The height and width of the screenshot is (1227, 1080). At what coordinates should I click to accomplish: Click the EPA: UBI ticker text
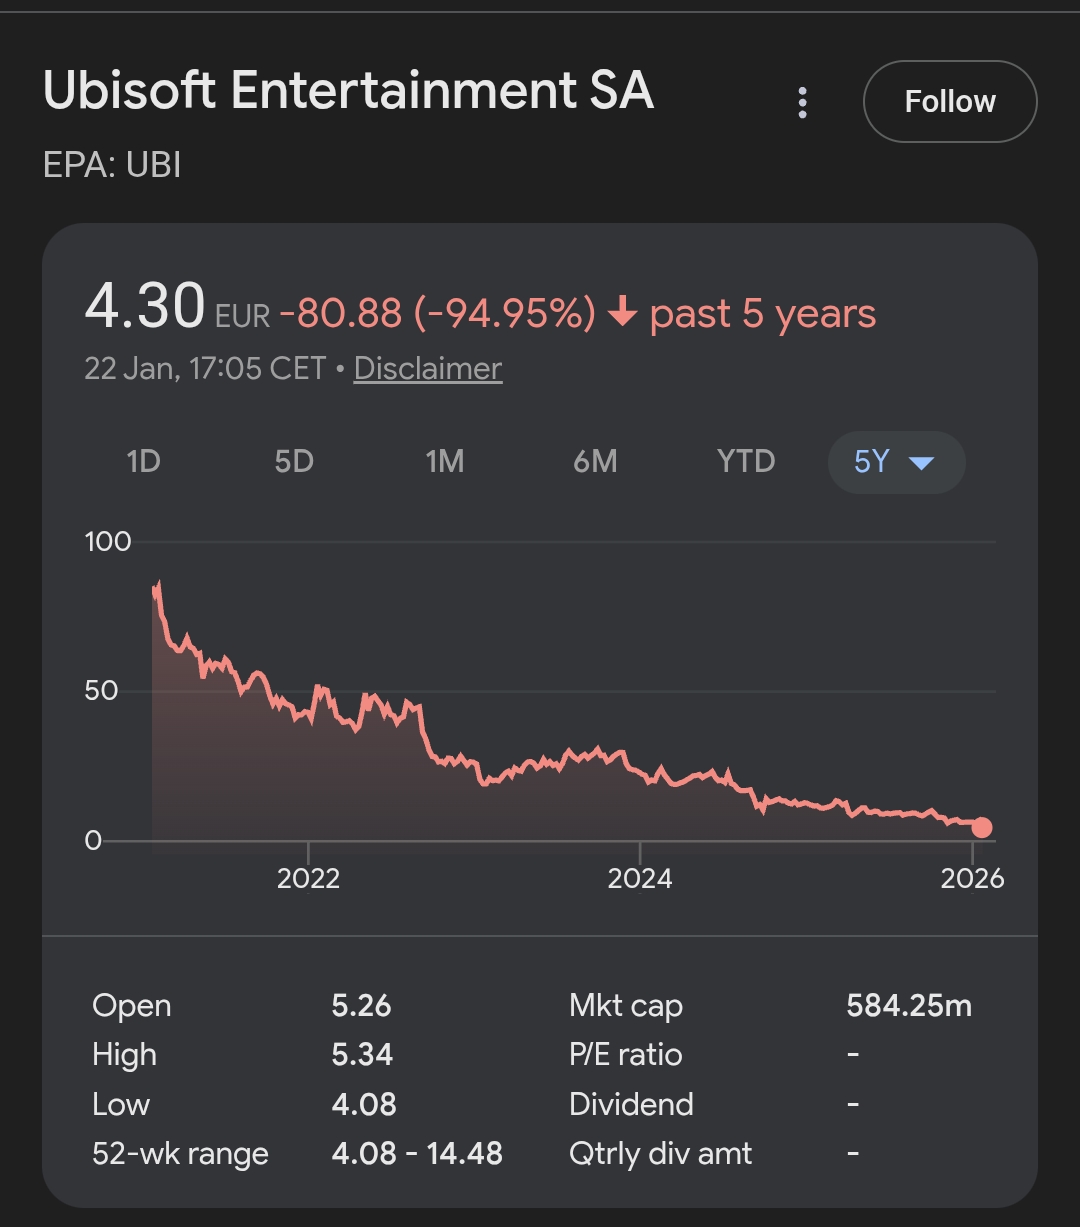pyautogui.click(x=112, y=165)
